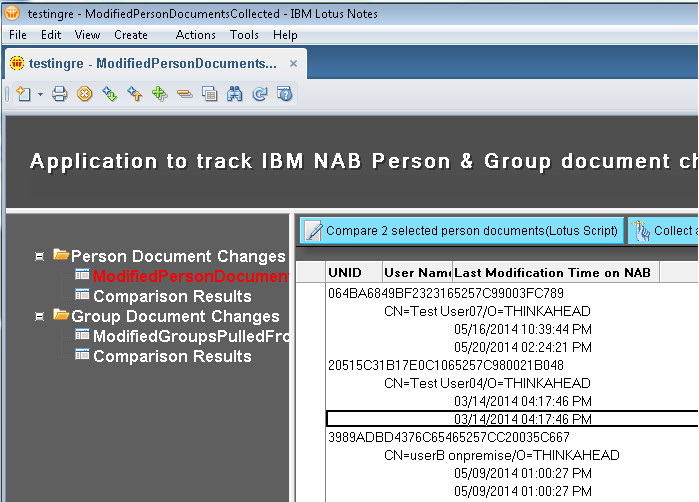The height and width of the screenshot is (502, 699).
Task: Click the context Help toolbar icon
Action: click(x=284, y=94)
